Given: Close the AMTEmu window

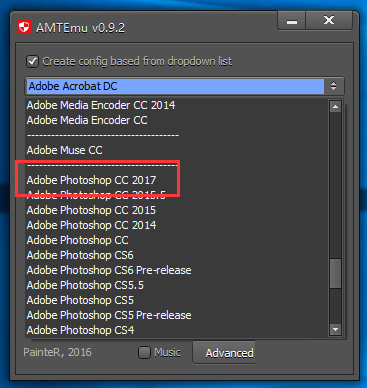Looking at the screenshot, I should pos(329,21).
